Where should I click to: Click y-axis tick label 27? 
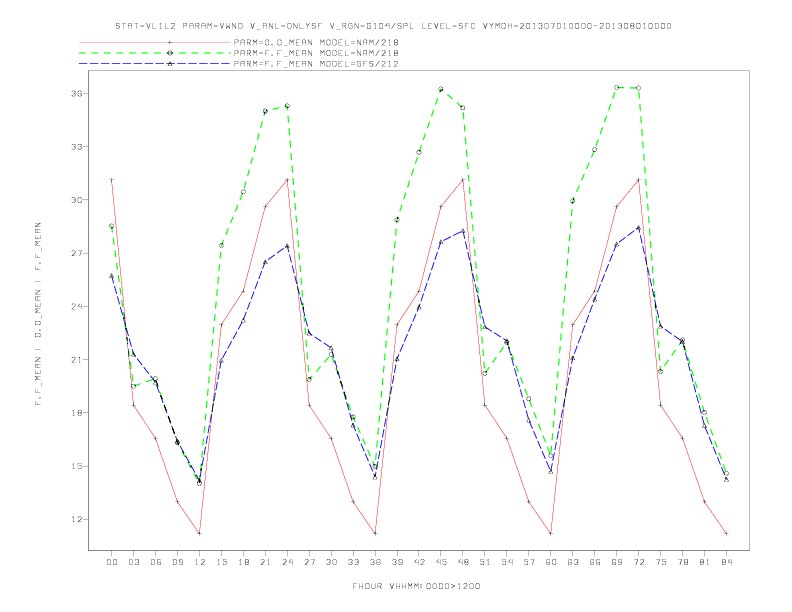pos(76,253)
